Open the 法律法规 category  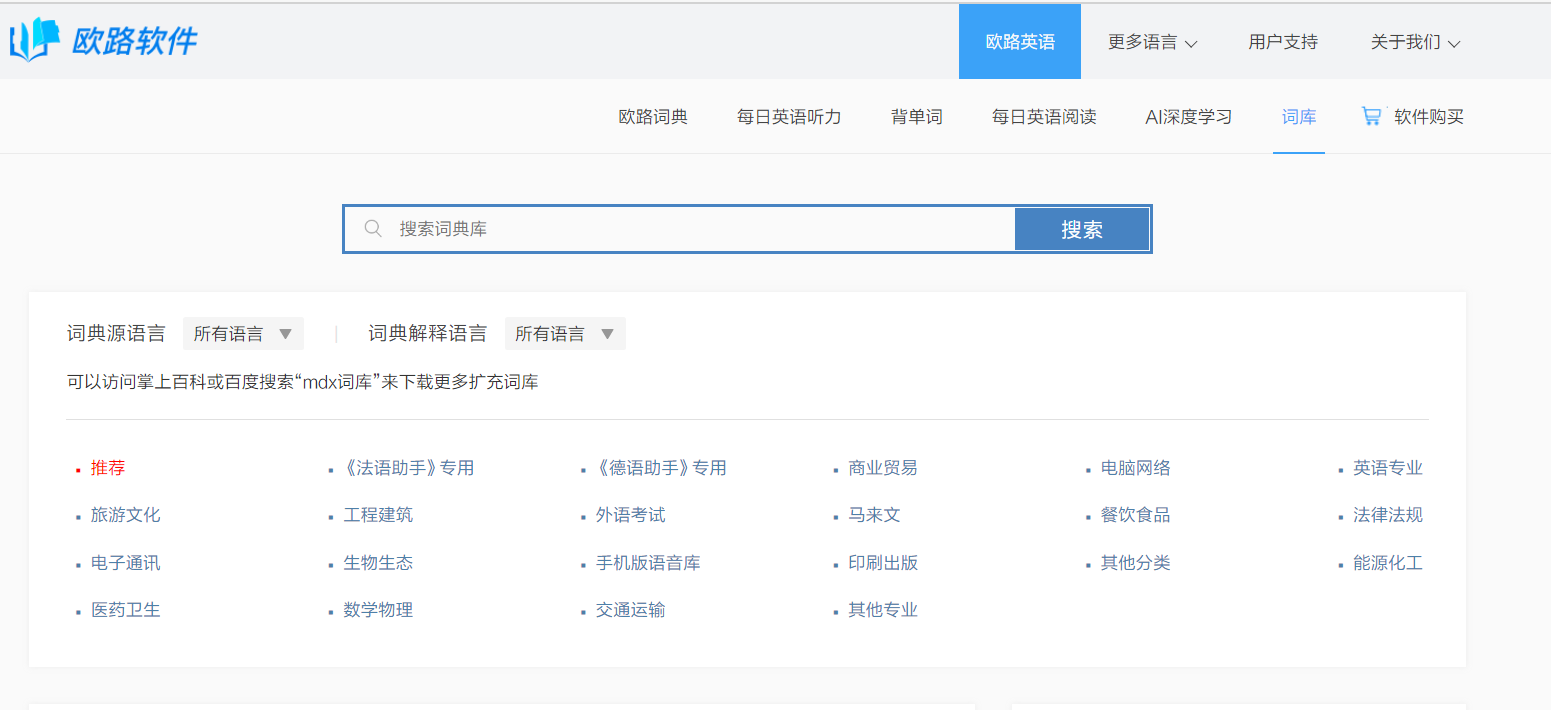point(1388,515)
